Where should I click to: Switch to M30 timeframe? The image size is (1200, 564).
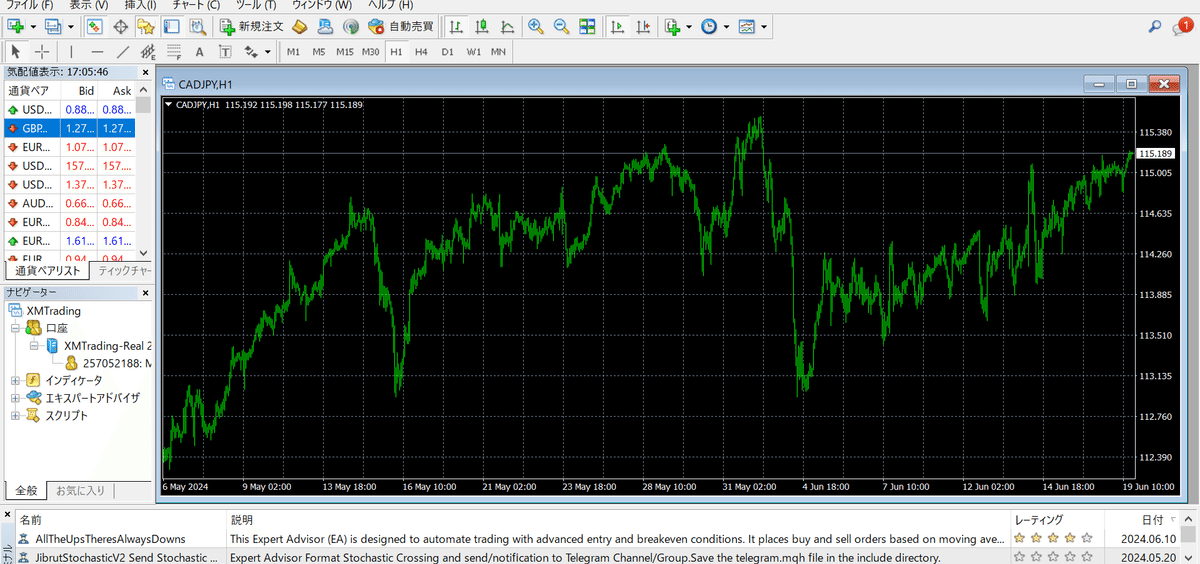coord(371,51)
